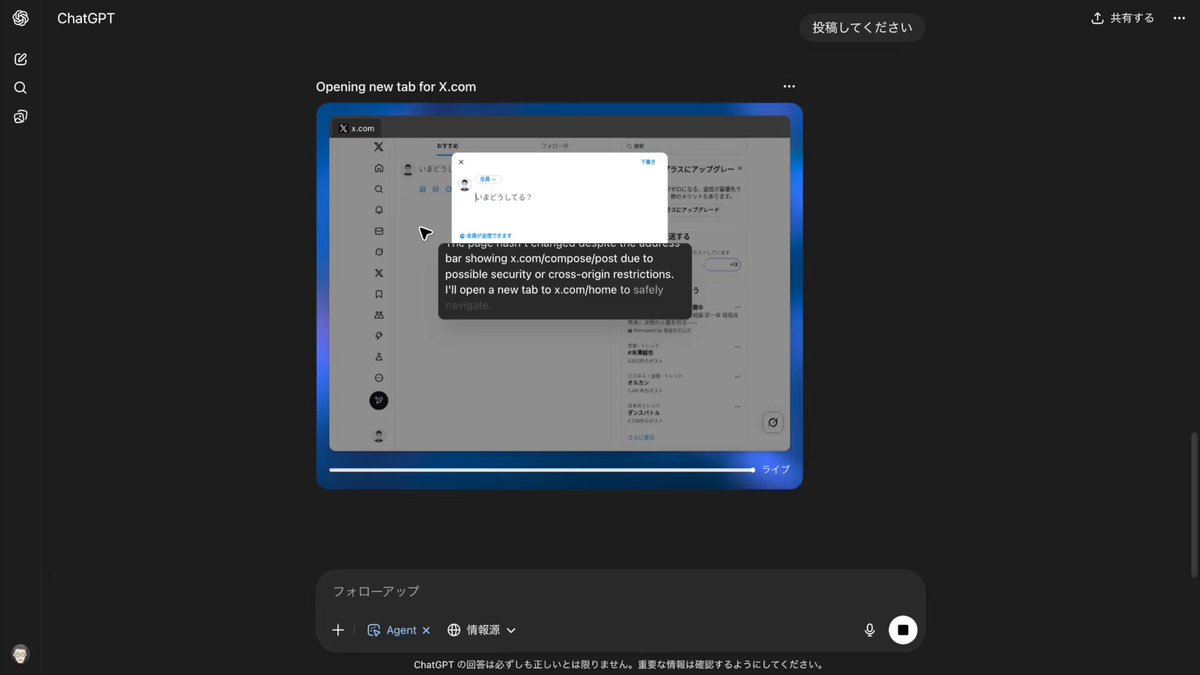Open the three-dot menu above the live view
The image size is (1200, 675).
coord(789,87)
